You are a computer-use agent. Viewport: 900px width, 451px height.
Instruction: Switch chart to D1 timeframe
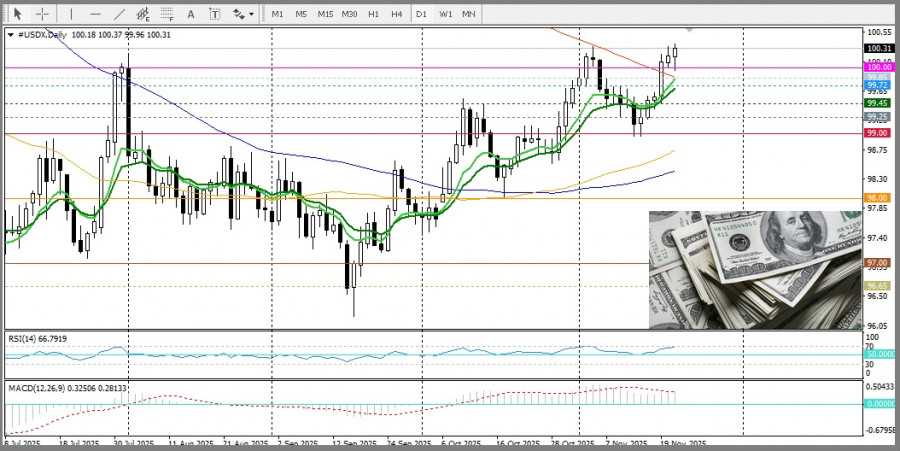pyautogui.click(x=421, y=14)
